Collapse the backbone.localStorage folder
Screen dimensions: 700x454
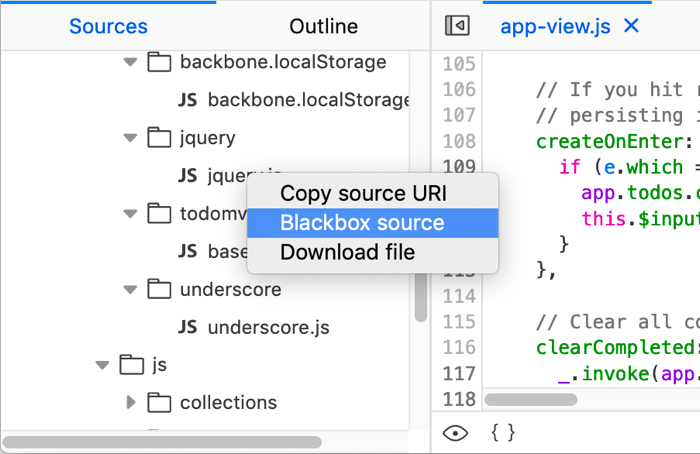click(x=130, y=62)
